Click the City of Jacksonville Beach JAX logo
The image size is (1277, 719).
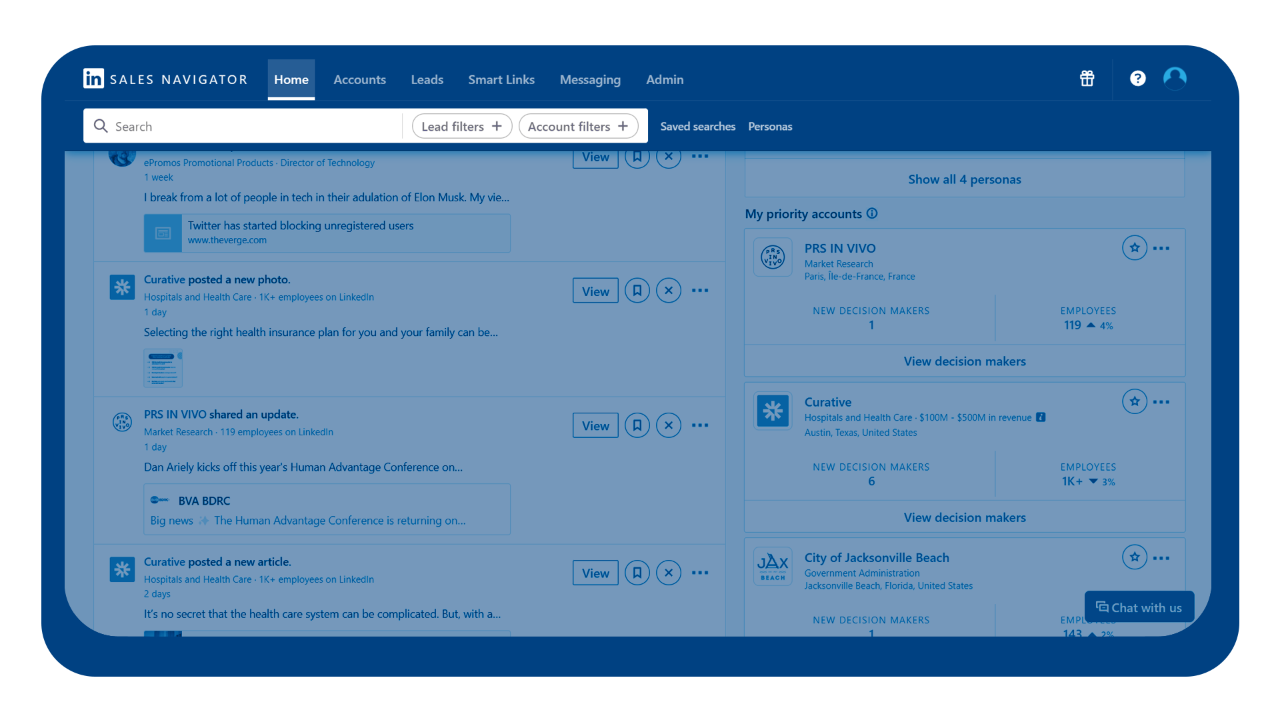click(x=773, y=566)
